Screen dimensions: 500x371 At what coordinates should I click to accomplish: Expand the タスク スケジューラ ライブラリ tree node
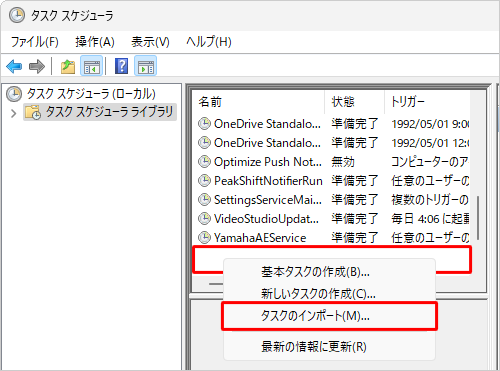(14, 113)
